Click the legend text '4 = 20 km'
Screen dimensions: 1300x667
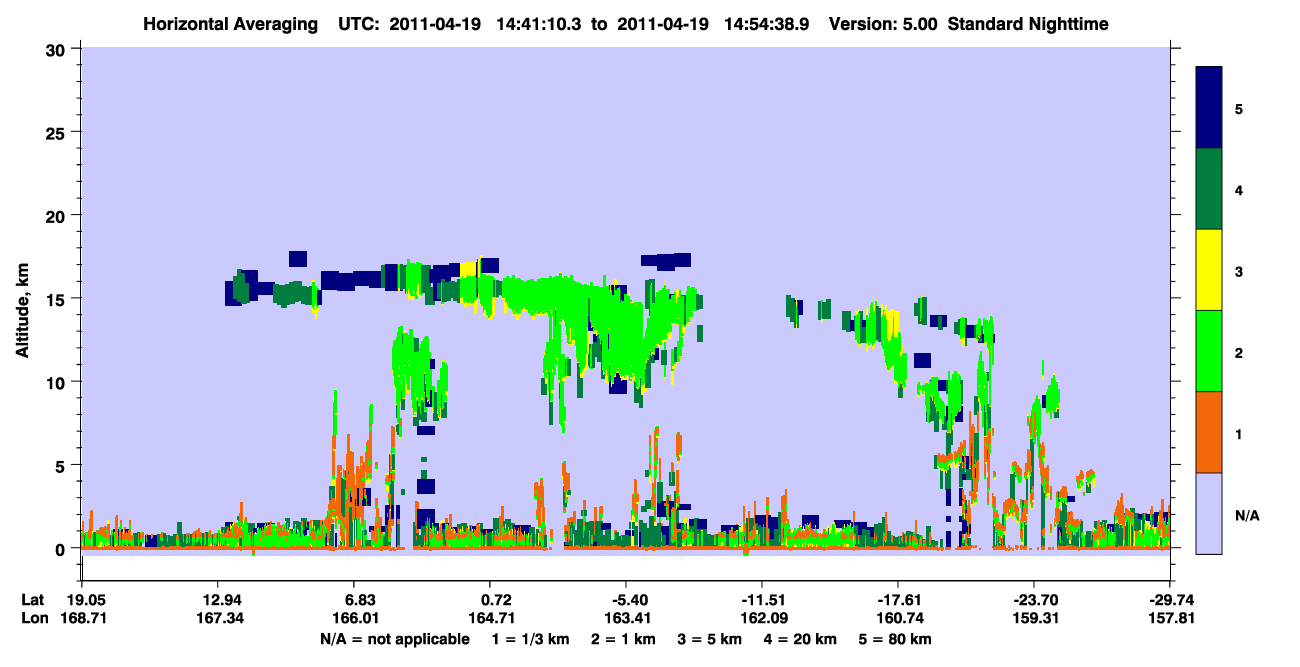[x=802, y=639]
